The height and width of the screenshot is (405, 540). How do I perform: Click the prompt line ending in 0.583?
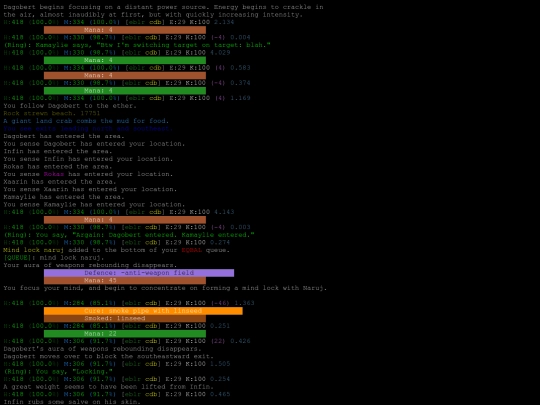[x=127, y=68]
